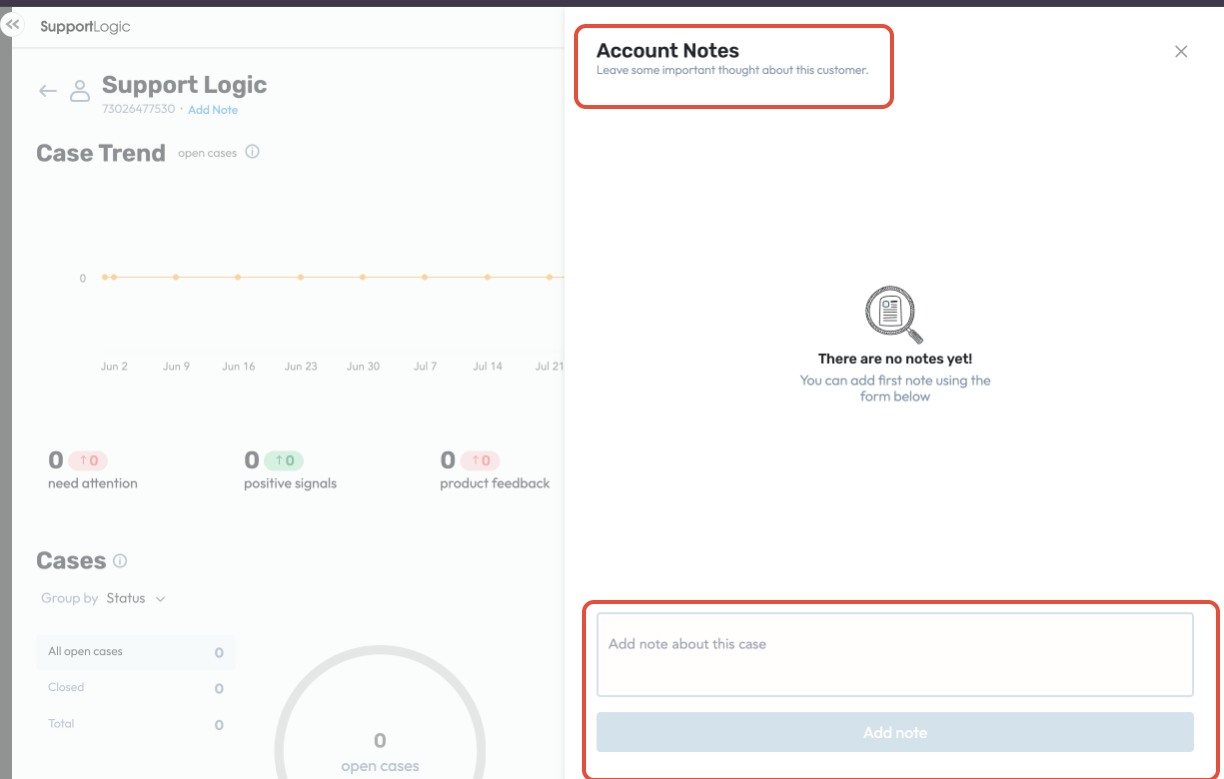Collapse the sidebar with double-chevron icon
The height and width of the screenshot is (779, 1224).
tap(12, 24)
